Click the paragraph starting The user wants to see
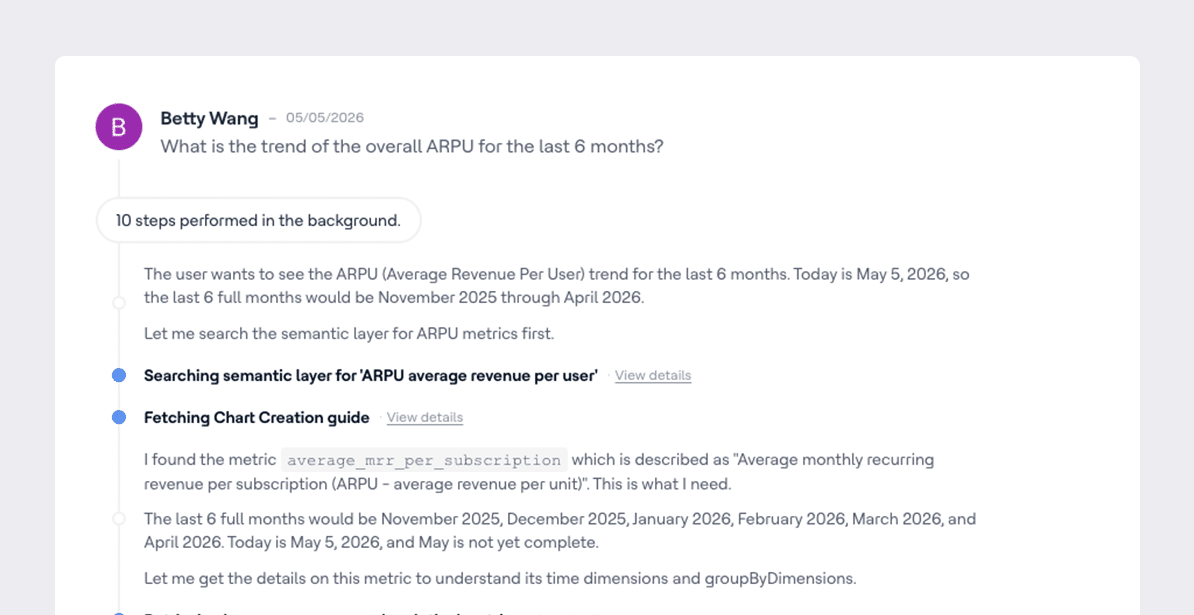This screenshot has height=615, width=1194. click(x=557, y=285)
